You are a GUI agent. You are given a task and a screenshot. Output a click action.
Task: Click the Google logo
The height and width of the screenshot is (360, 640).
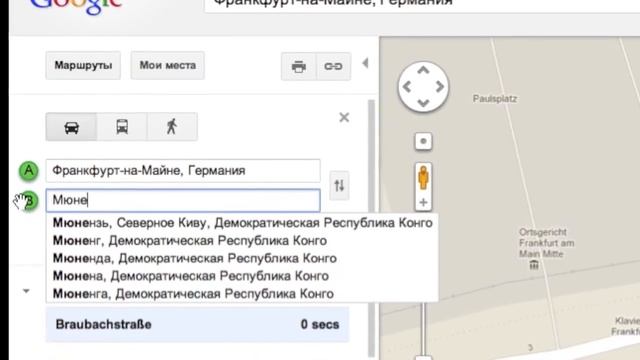[x=76, y=6]
